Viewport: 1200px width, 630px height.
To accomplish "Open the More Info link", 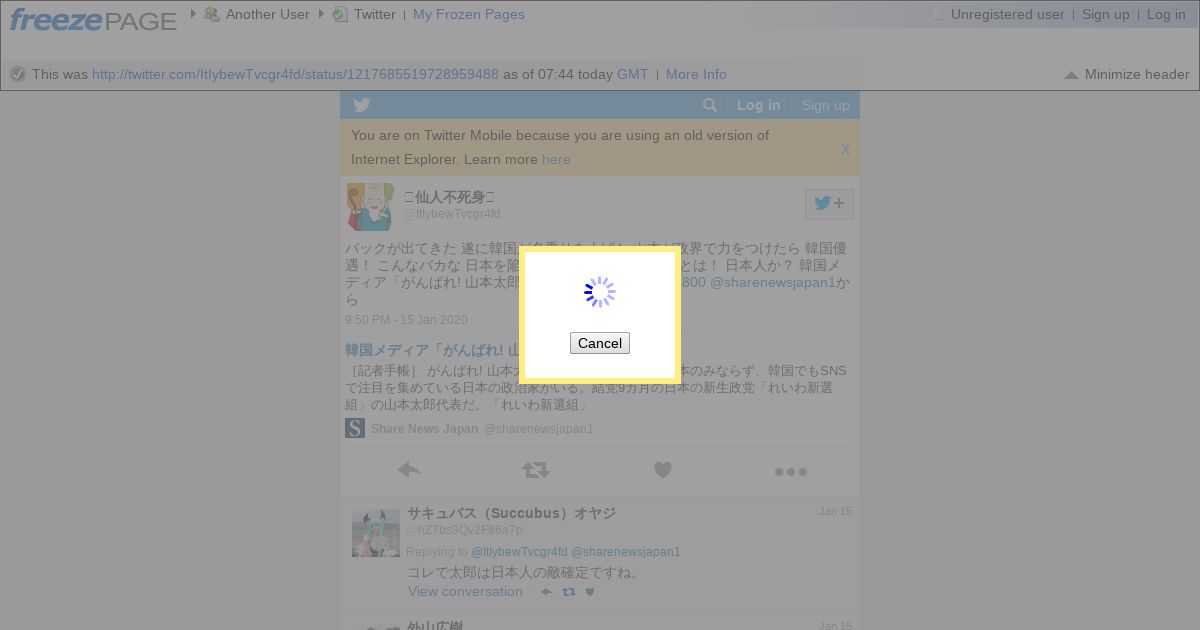I will pyautogui.click(x=696, y=74).
